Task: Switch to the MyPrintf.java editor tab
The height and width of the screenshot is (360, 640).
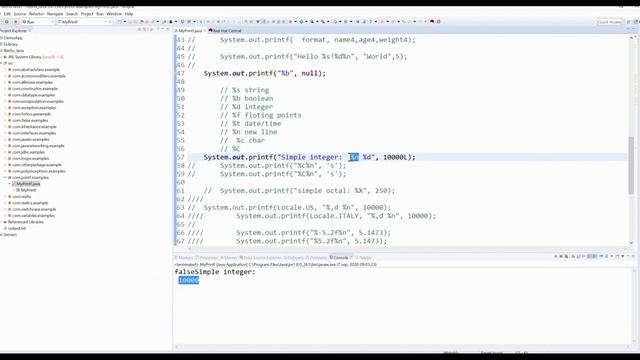Action: point(190,31)
